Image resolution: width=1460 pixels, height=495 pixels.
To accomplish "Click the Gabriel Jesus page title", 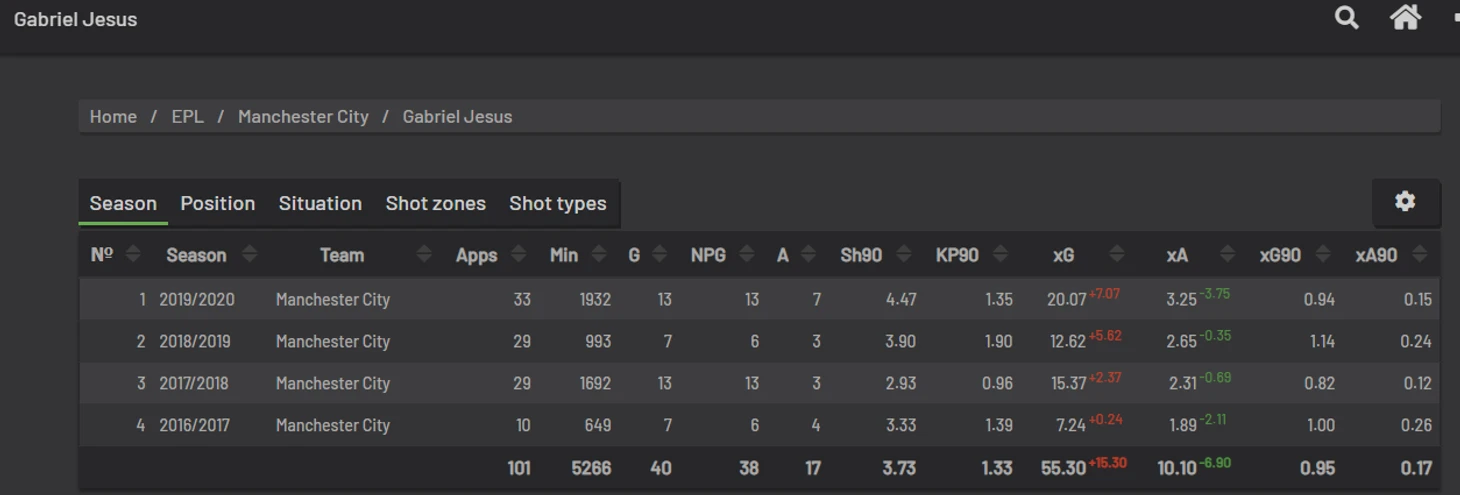I will [x=76, y=19].
